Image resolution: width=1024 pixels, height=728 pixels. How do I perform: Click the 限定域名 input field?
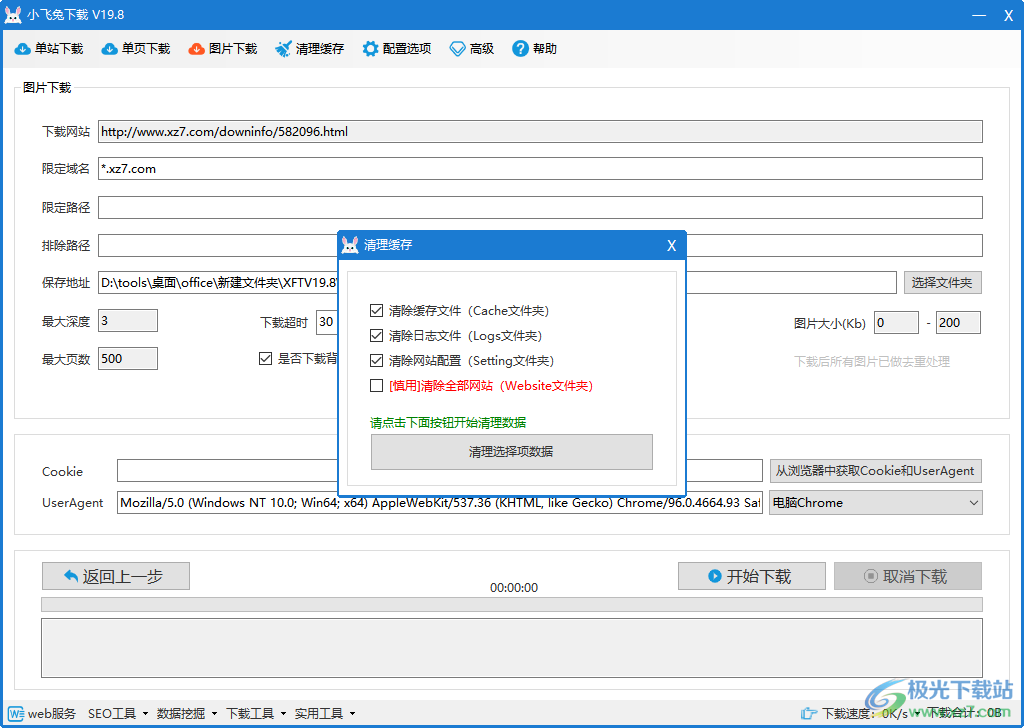[x=540, y=168]
